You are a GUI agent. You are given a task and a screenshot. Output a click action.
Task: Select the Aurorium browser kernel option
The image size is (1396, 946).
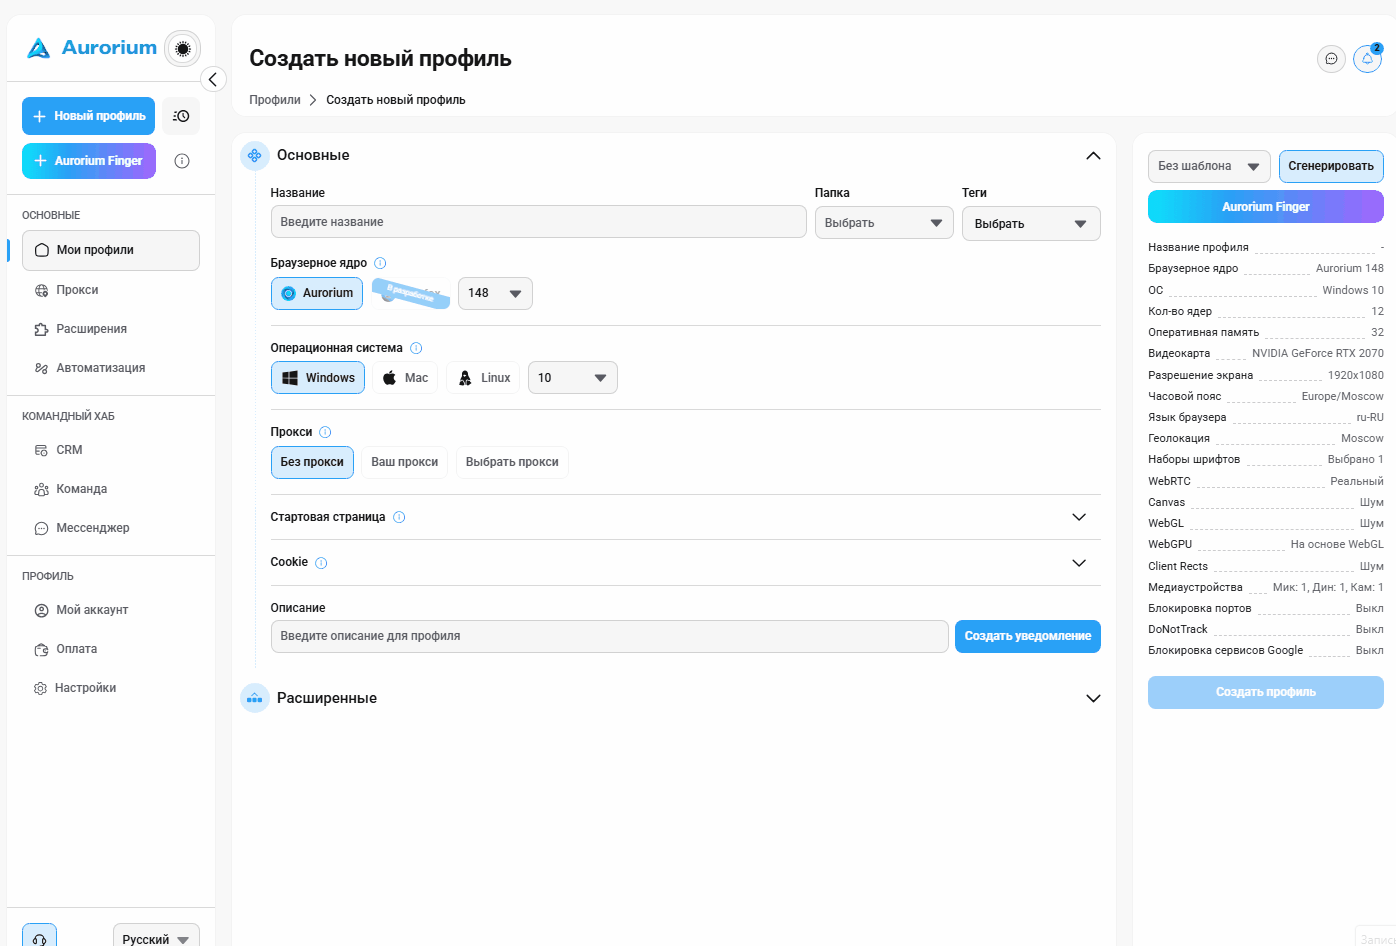point(317,293)
